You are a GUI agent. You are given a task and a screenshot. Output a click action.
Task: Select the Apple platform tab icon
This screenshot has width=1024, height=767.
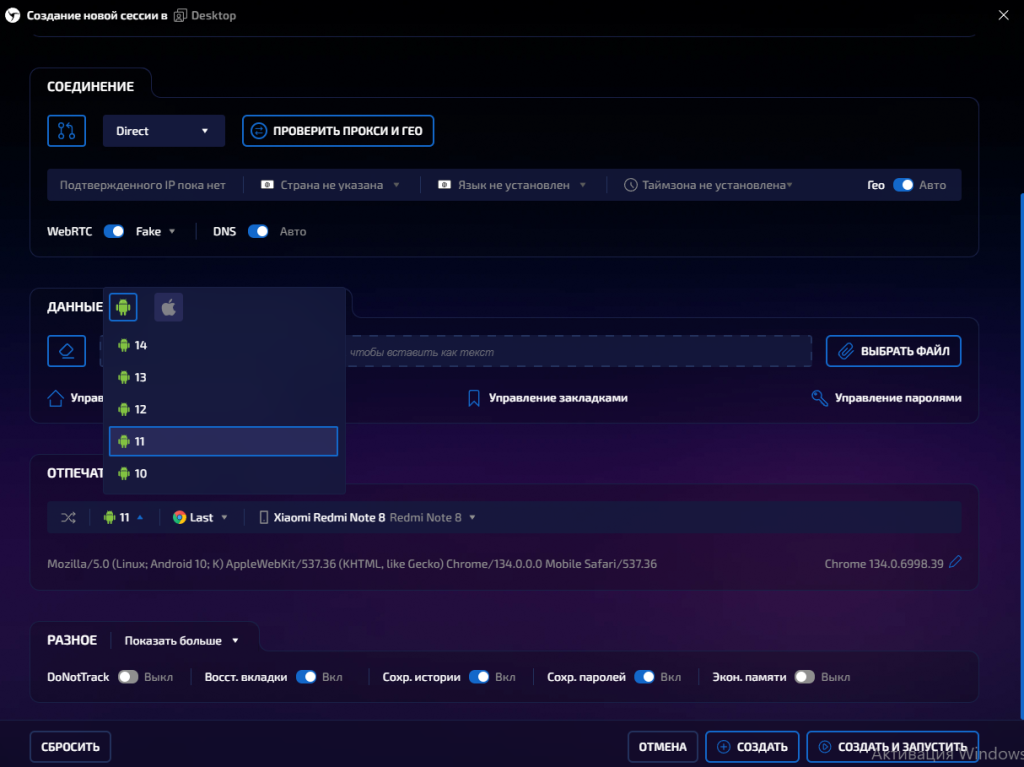pyautogui.click(x=168, y=307)
